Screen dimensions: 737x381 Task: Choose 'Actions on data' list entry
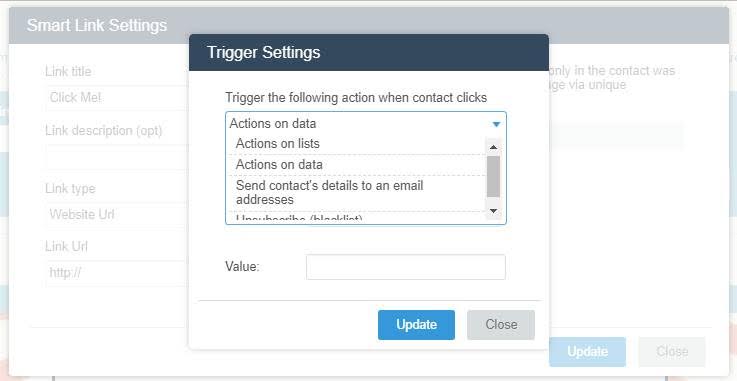pyautogui.click(x=357, y=165)
